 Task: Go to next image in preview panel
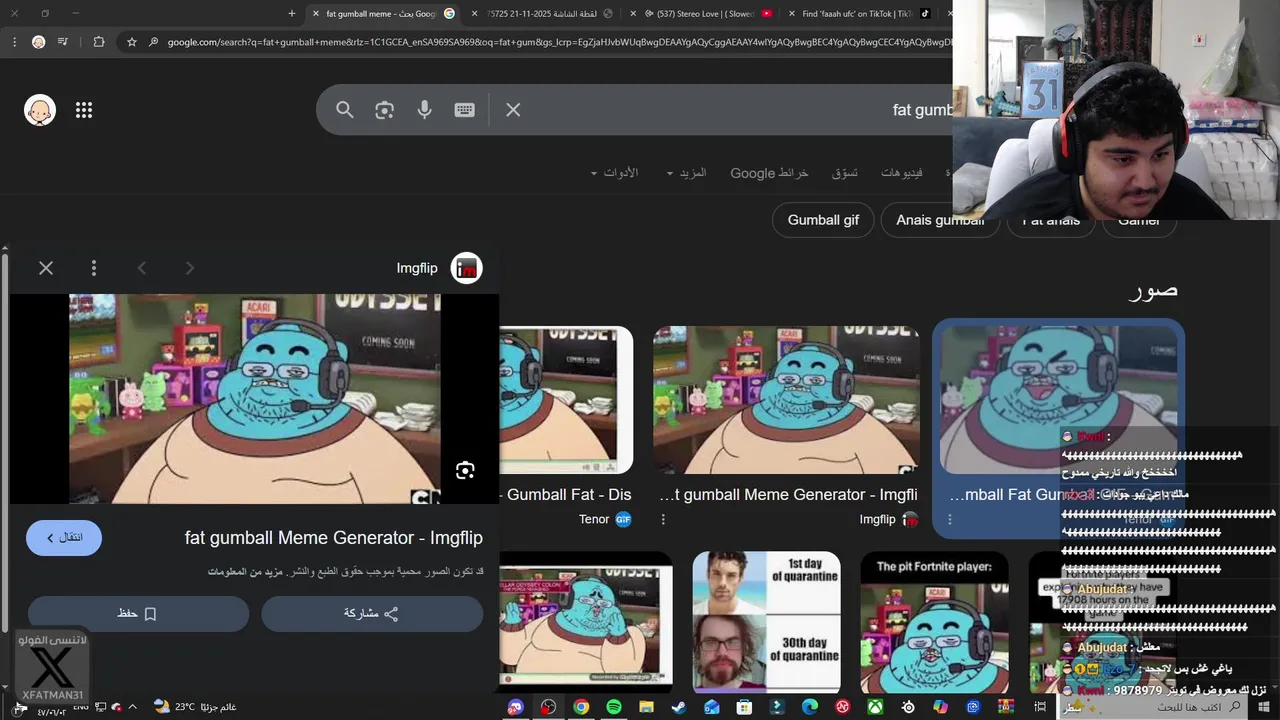[x=190, y=268]
